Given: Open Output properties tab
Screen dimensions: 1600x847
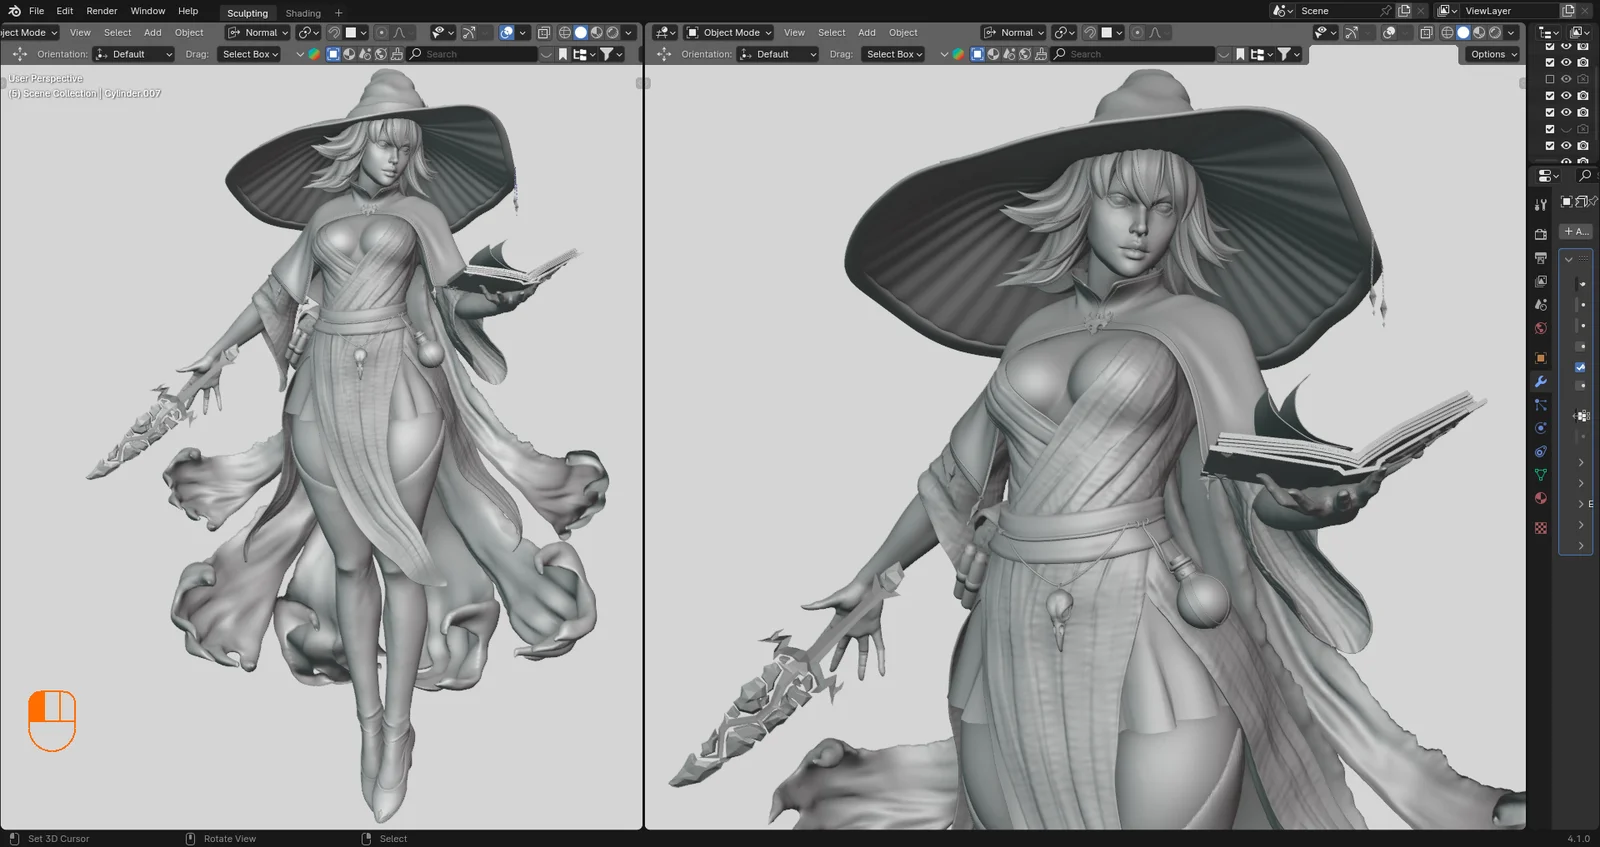Looking at the screenshot, I should pos(1541,258).
